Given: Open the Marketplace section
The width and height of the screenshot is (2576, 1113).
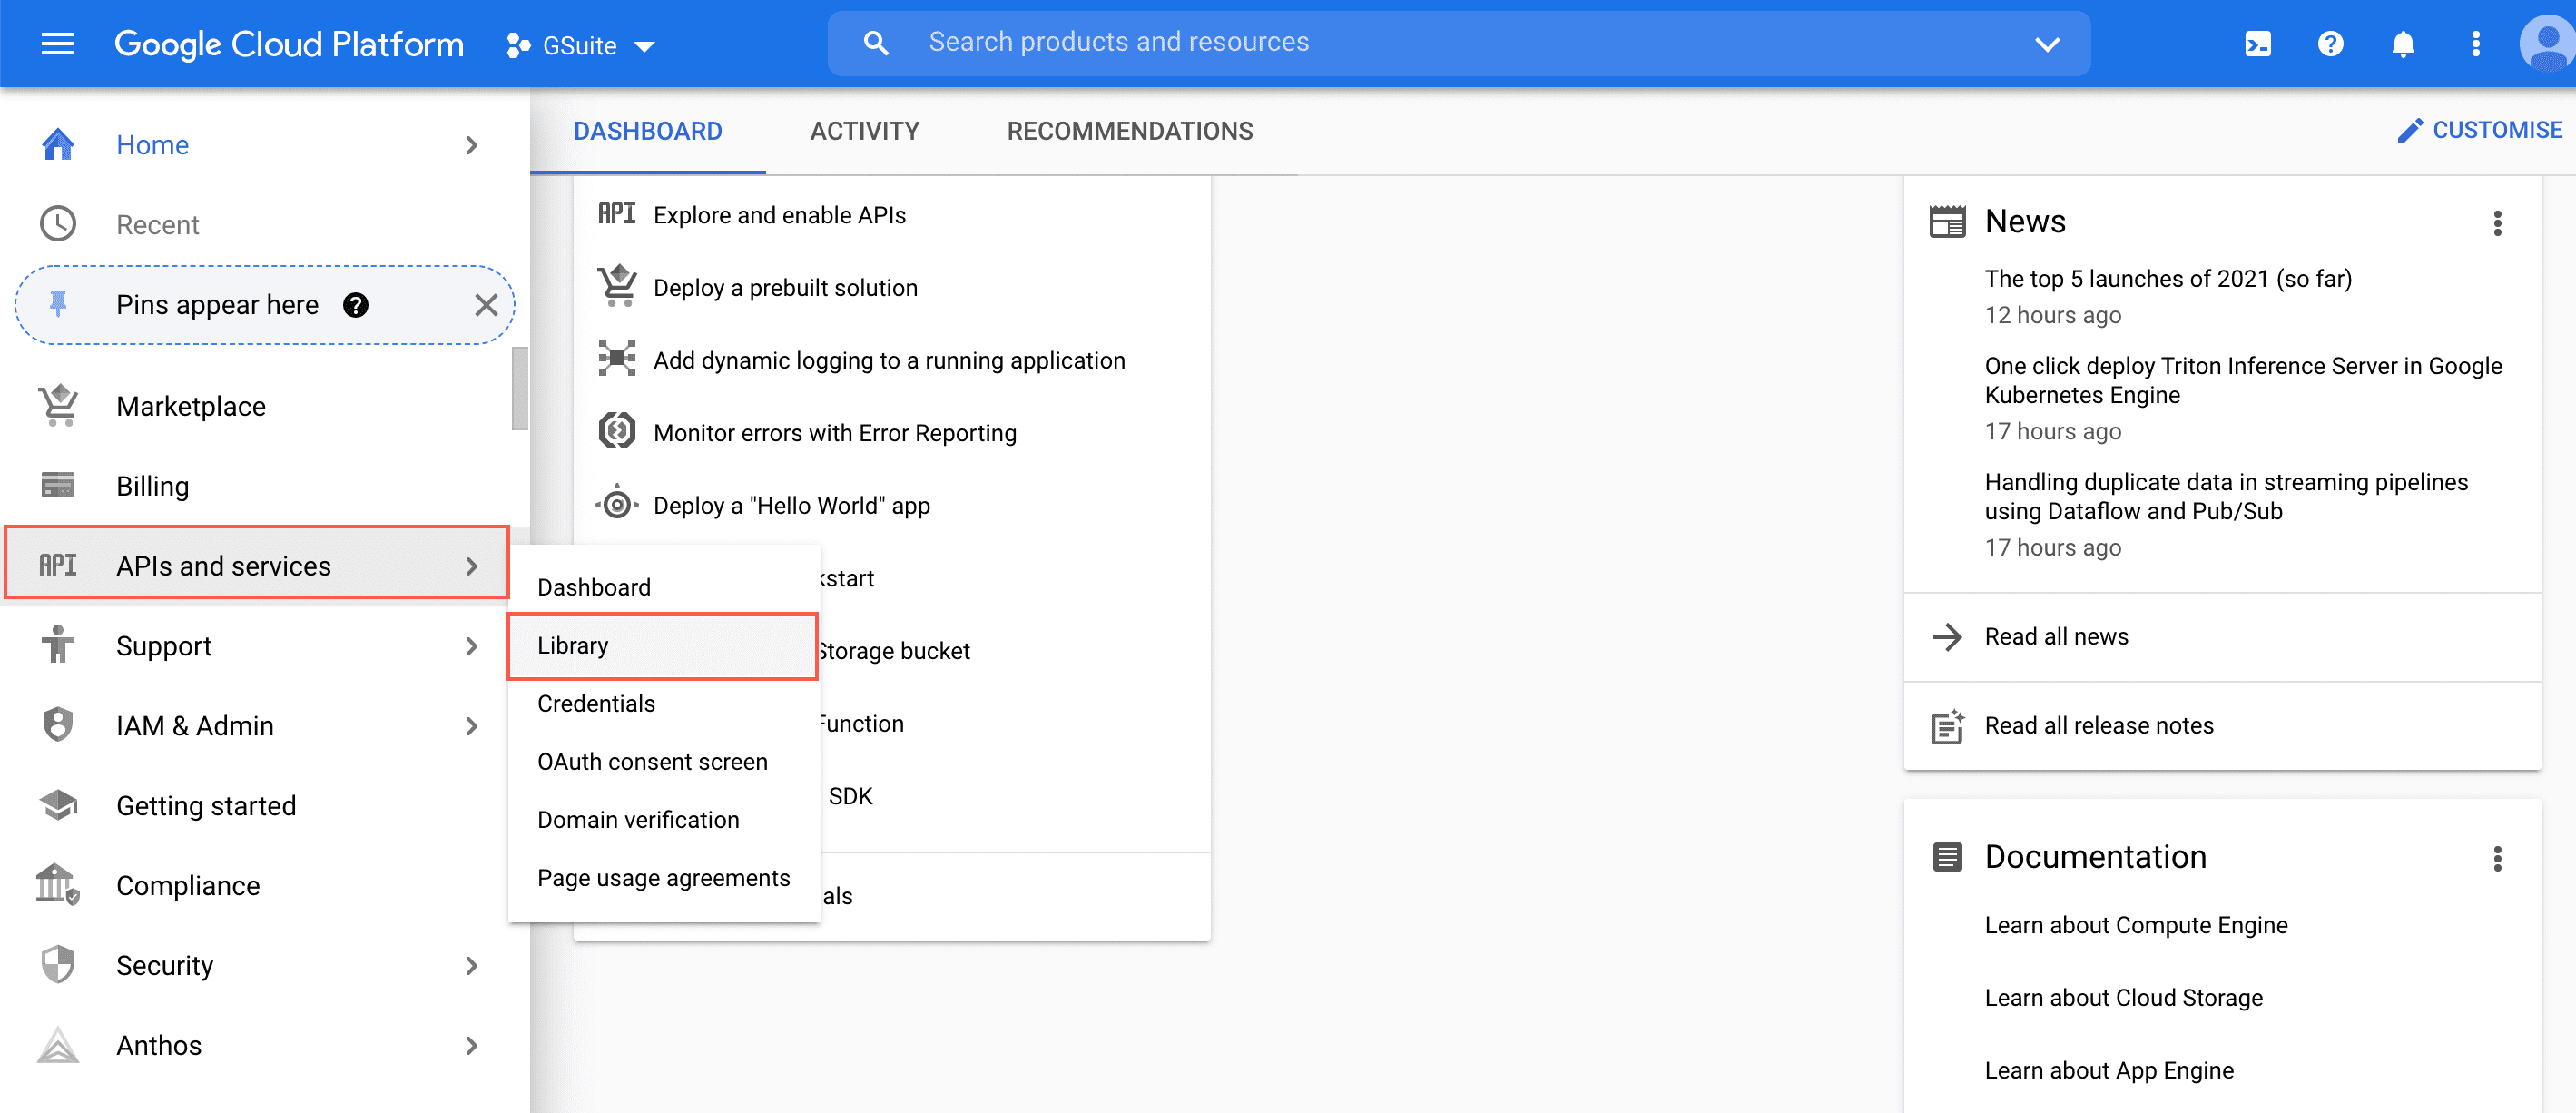Looking at the screenshot, I should tap(190, 406).
